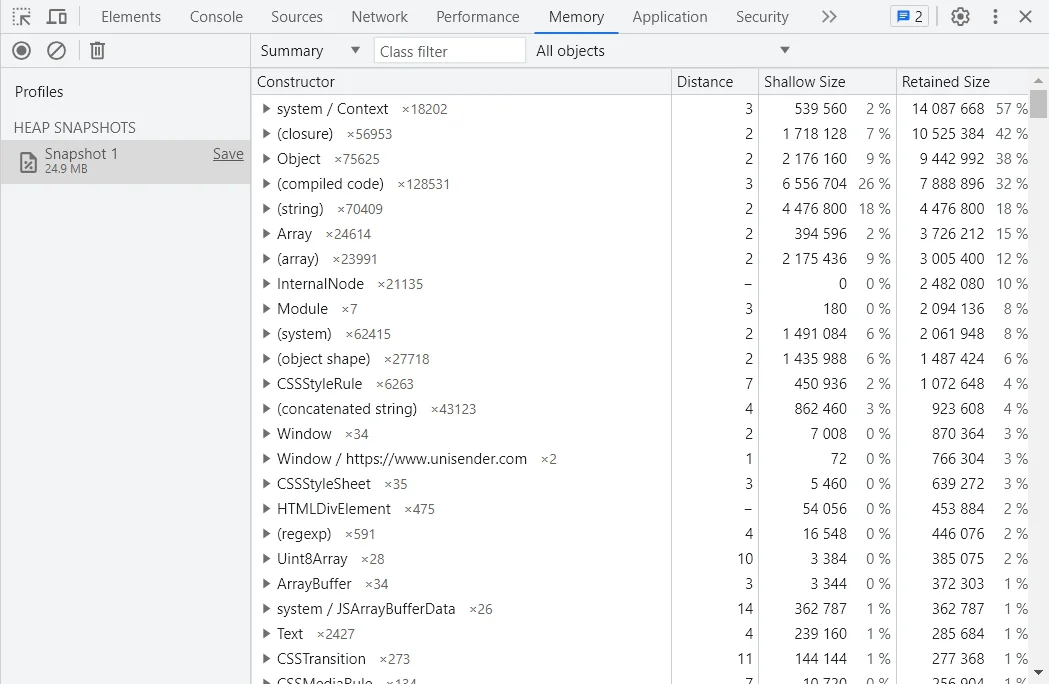Open the All objects filter dropdown
Image resolution: width=1049 pixels, height=684 pixels.
pos(662,51)
